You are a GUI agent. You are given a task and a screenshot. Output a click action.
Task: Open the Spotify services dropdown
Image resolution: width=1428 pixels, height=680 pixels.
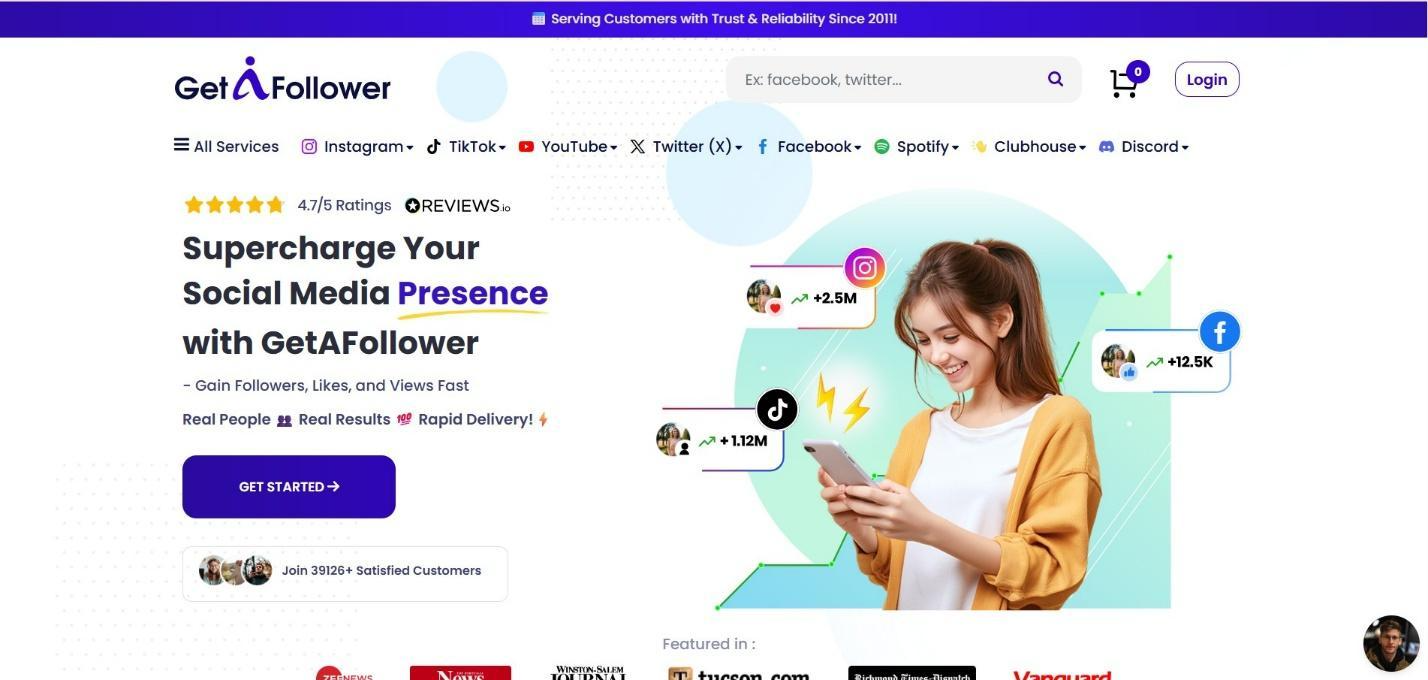click(x=916, y=147)
